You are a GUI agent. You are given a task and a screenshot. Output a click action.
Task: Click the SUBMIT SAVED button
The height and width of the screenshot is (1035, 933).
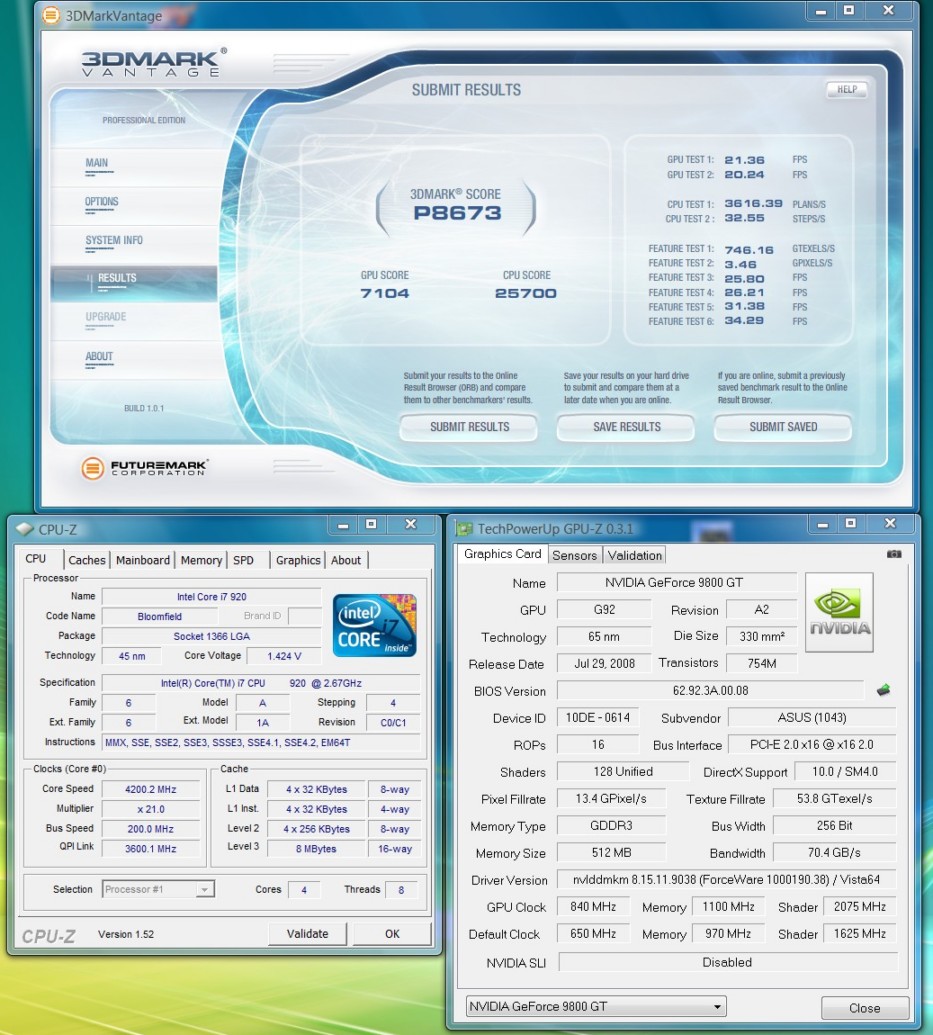[x=783, y=427]
